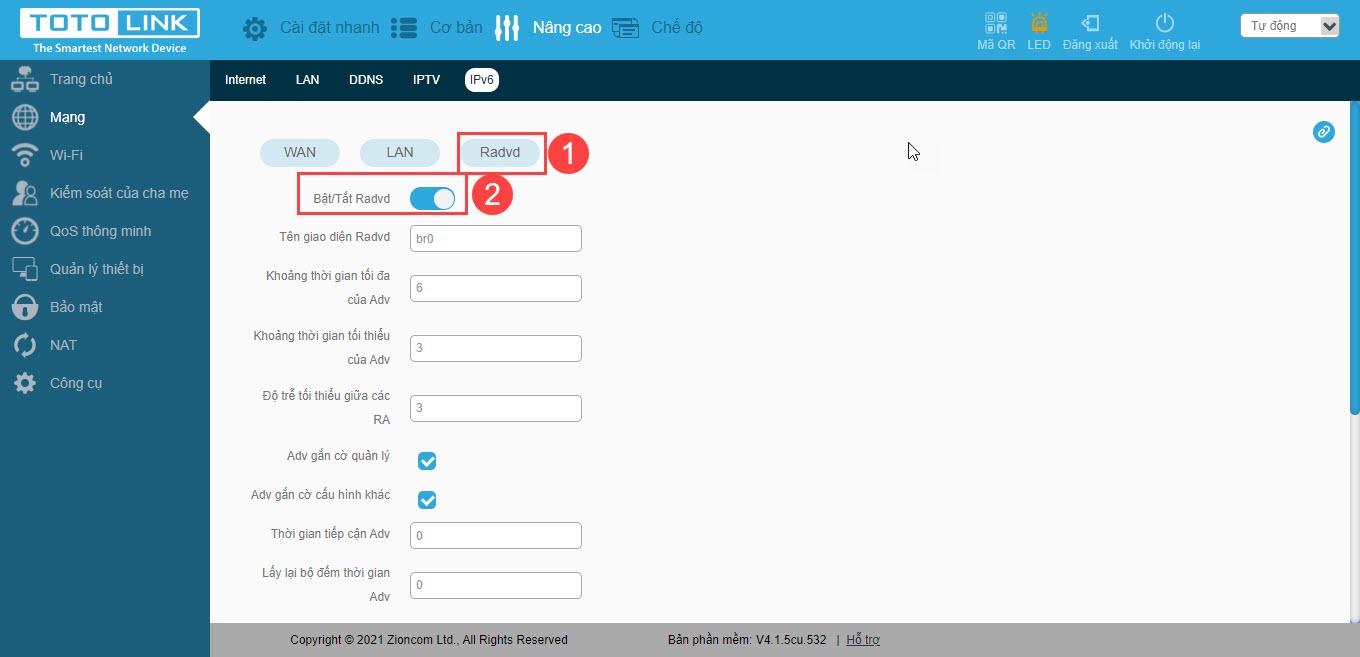This screenshot has width=1360, height=657.
Task: Click the Công cụ gear icon
Action: pyautogui.click(x=25, y=383)
